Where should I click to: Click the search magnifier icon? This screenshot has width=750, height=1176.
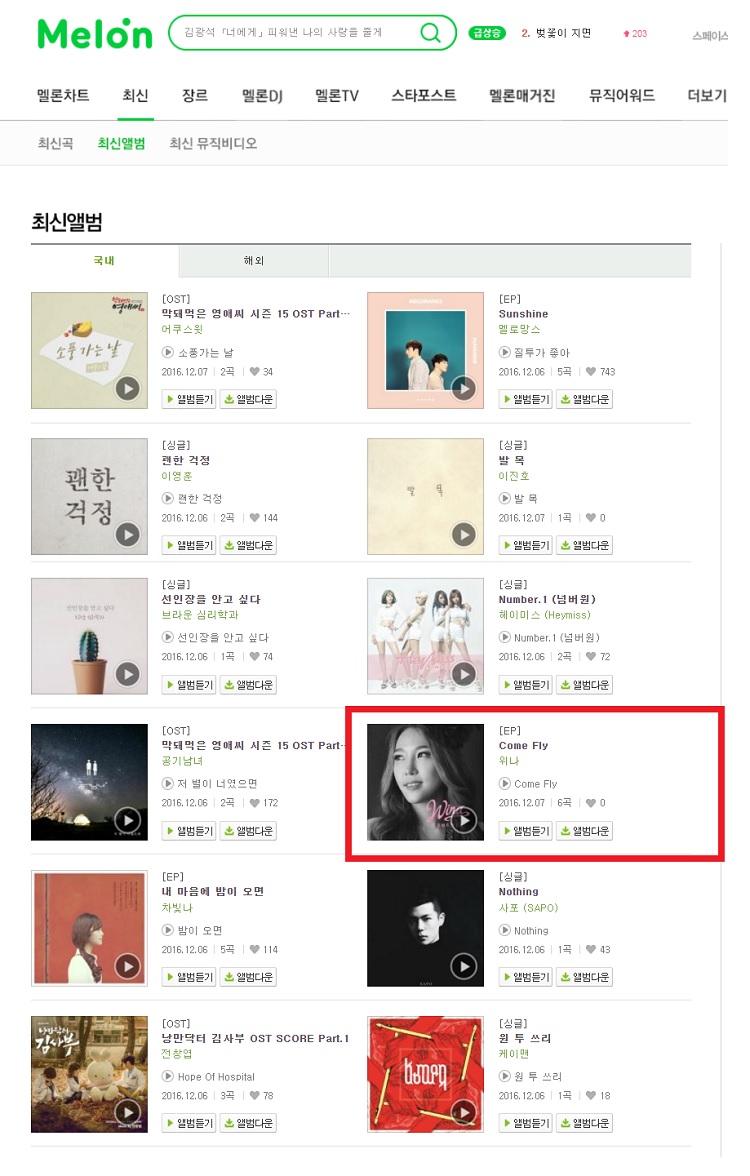[x=430, y=33]
